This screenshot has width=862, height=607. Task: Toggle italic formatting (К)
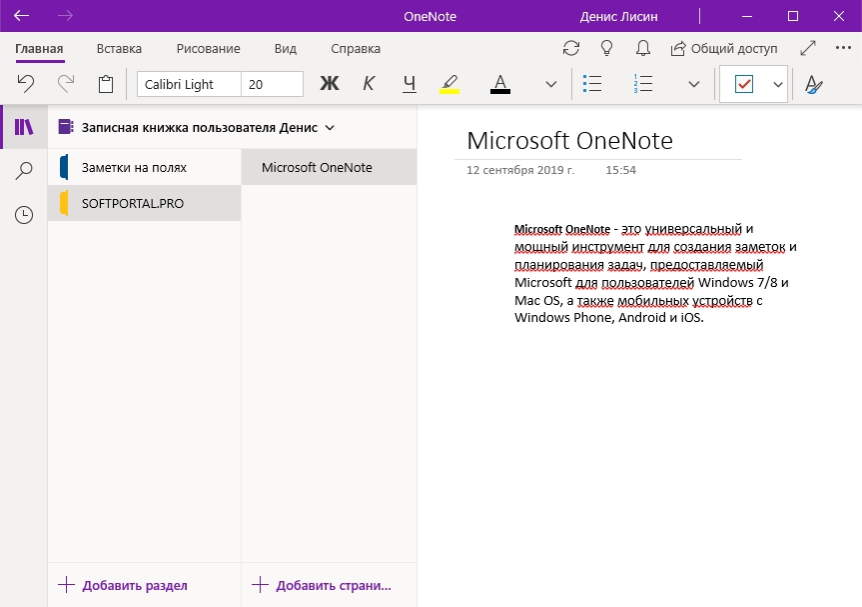click(369, 84)
